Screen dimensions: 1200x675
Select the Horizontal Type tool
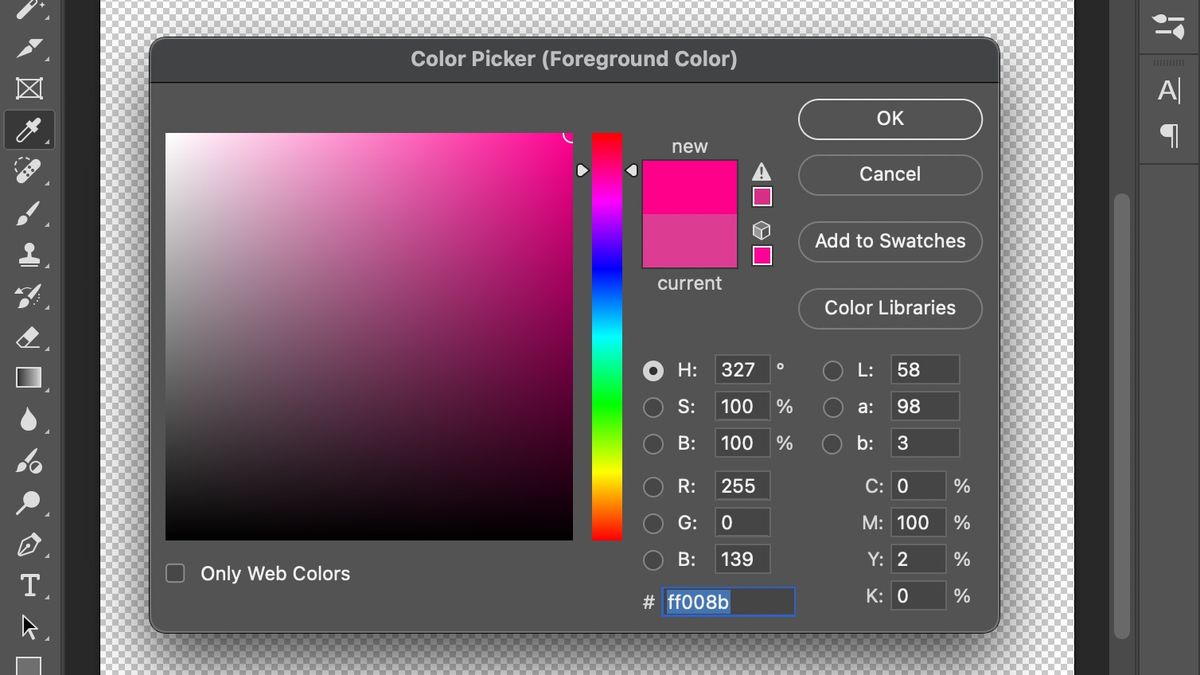click(28, 586)
